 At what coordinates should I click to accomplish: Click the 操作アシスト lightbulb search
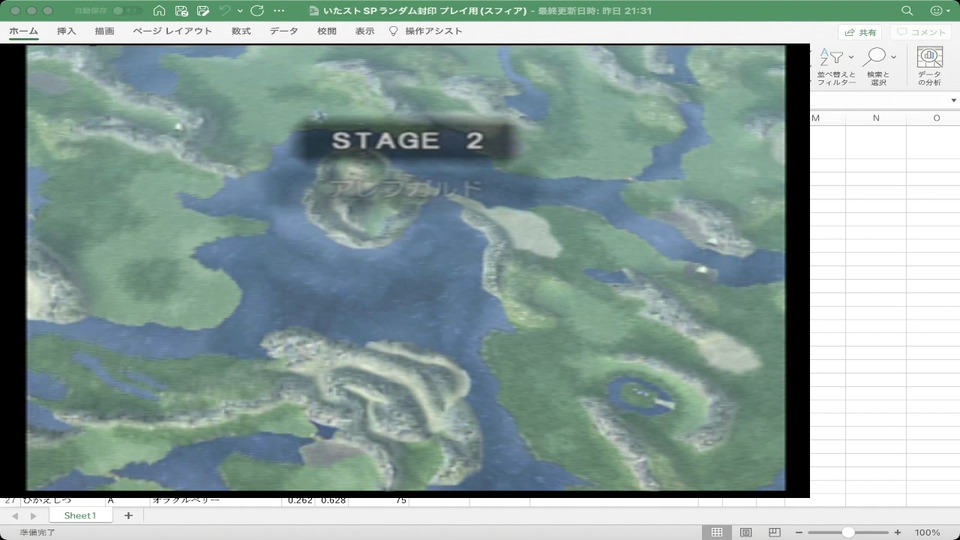426,31
